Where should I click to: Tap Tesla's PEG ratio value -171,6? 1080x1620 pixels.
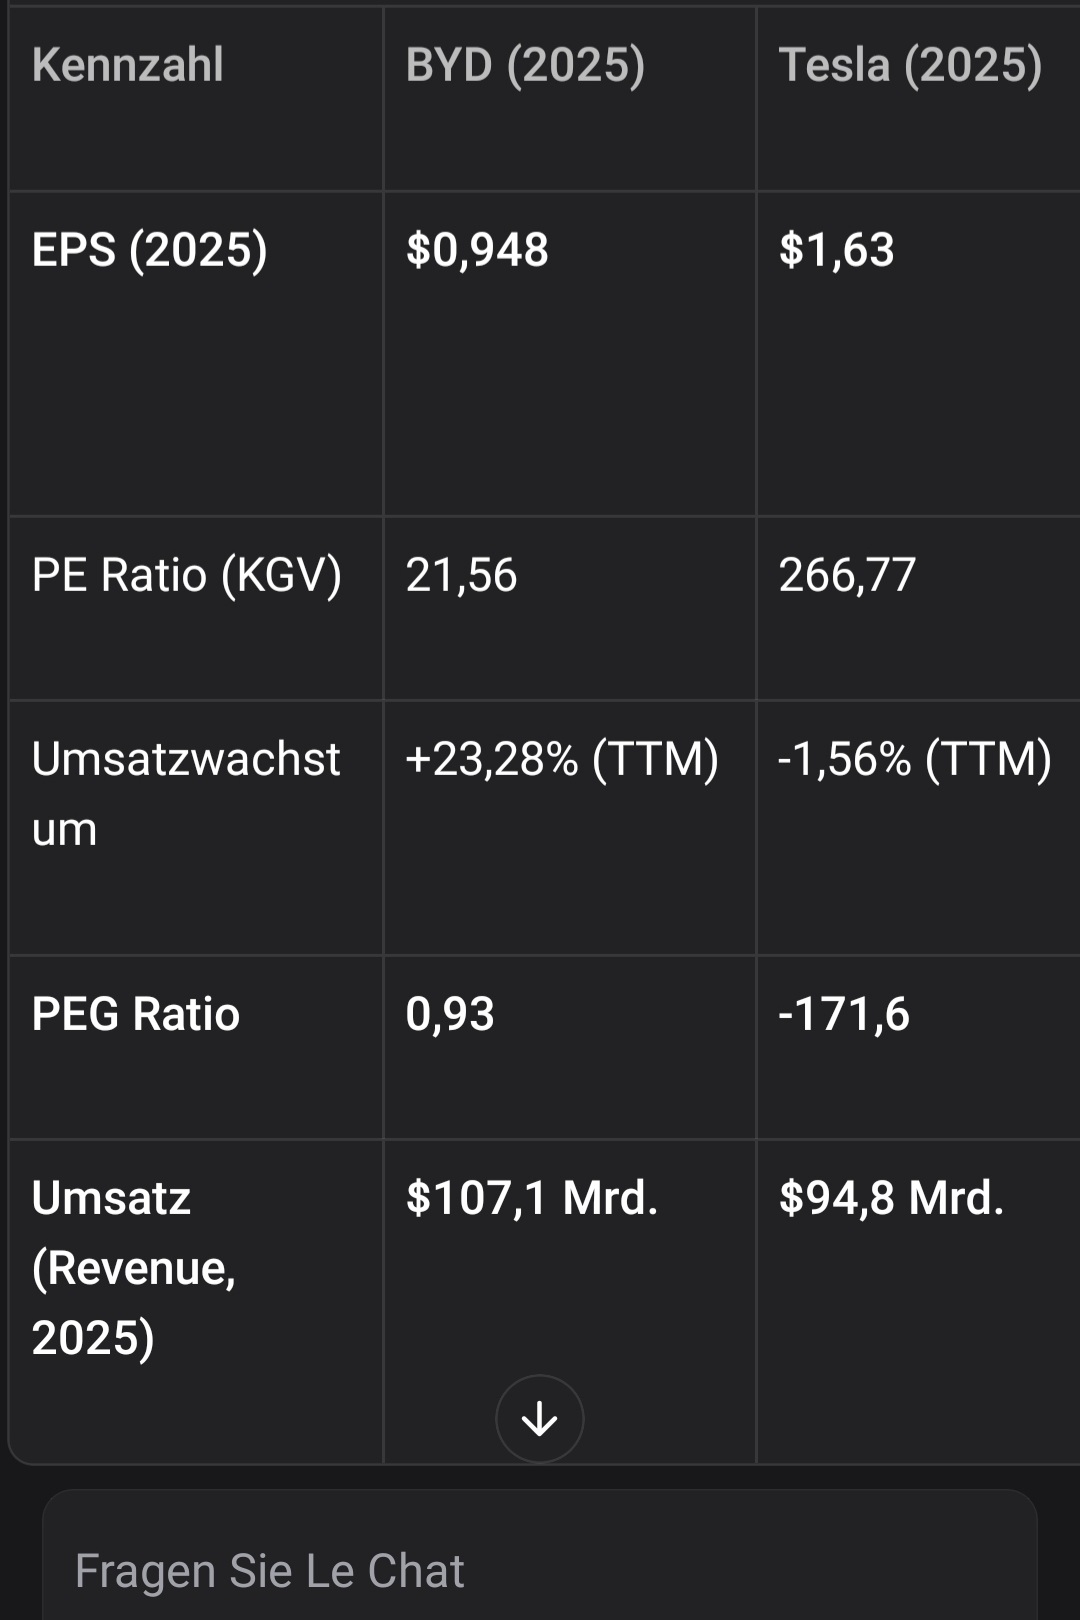click(x=844, y=1014)
